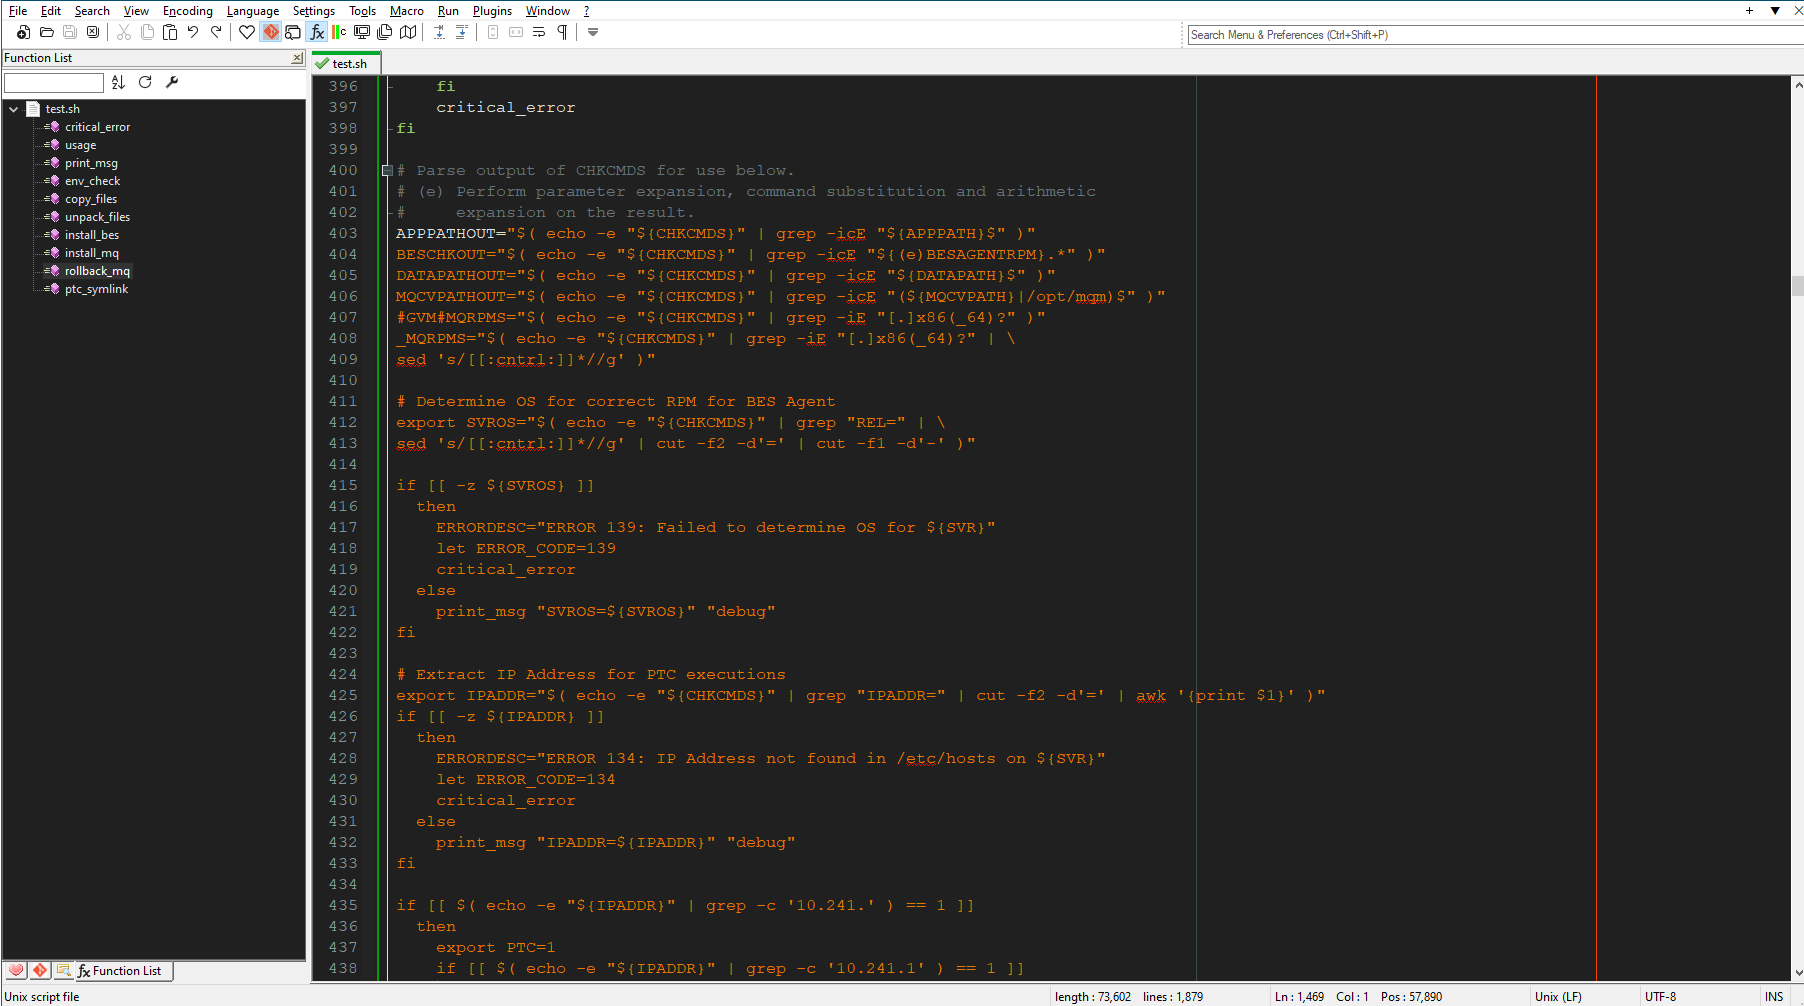Click the monitor toolbar icon

point(362,33)
